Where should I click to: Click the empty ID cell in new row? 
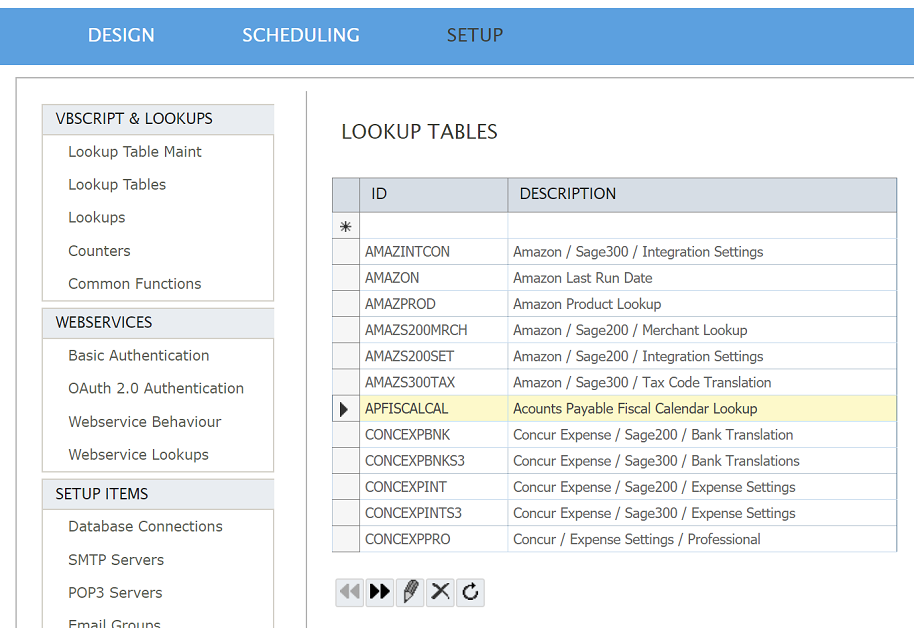(433, 226)
